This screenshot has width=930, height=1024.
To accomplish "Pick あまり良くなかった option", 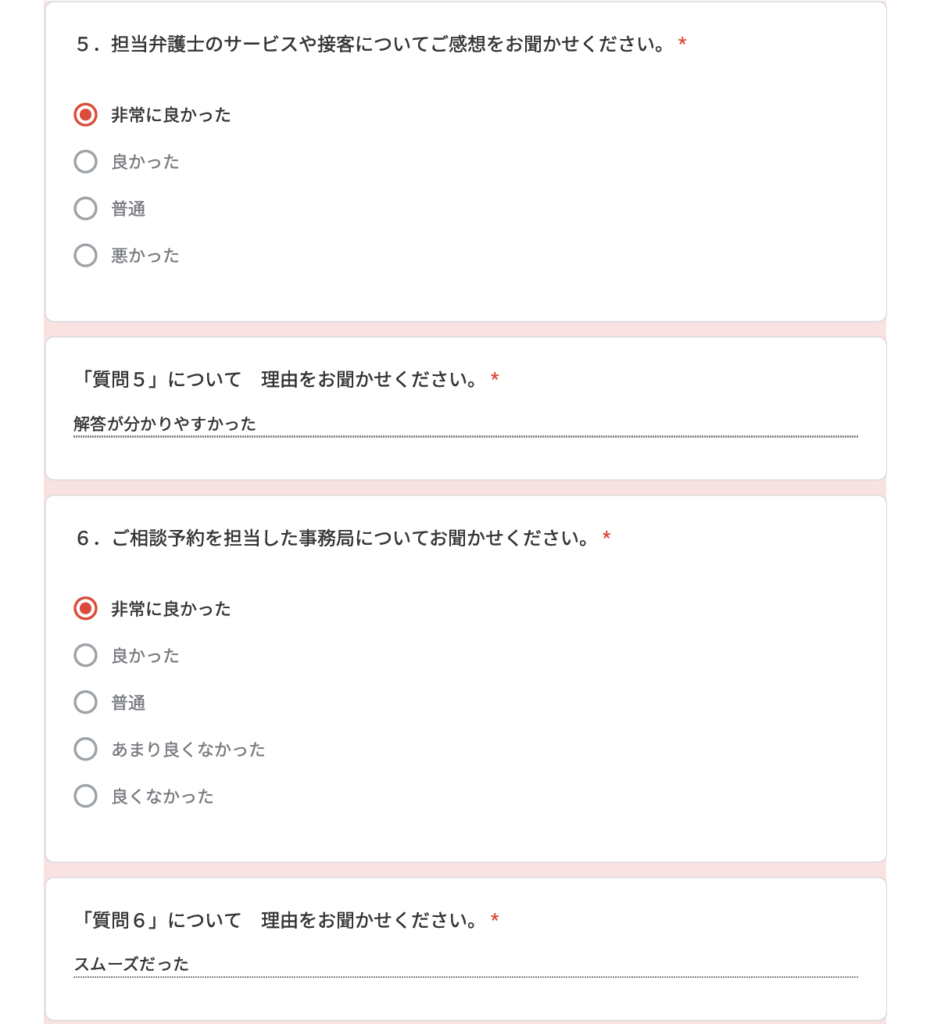I will click(x=86, y=749).
